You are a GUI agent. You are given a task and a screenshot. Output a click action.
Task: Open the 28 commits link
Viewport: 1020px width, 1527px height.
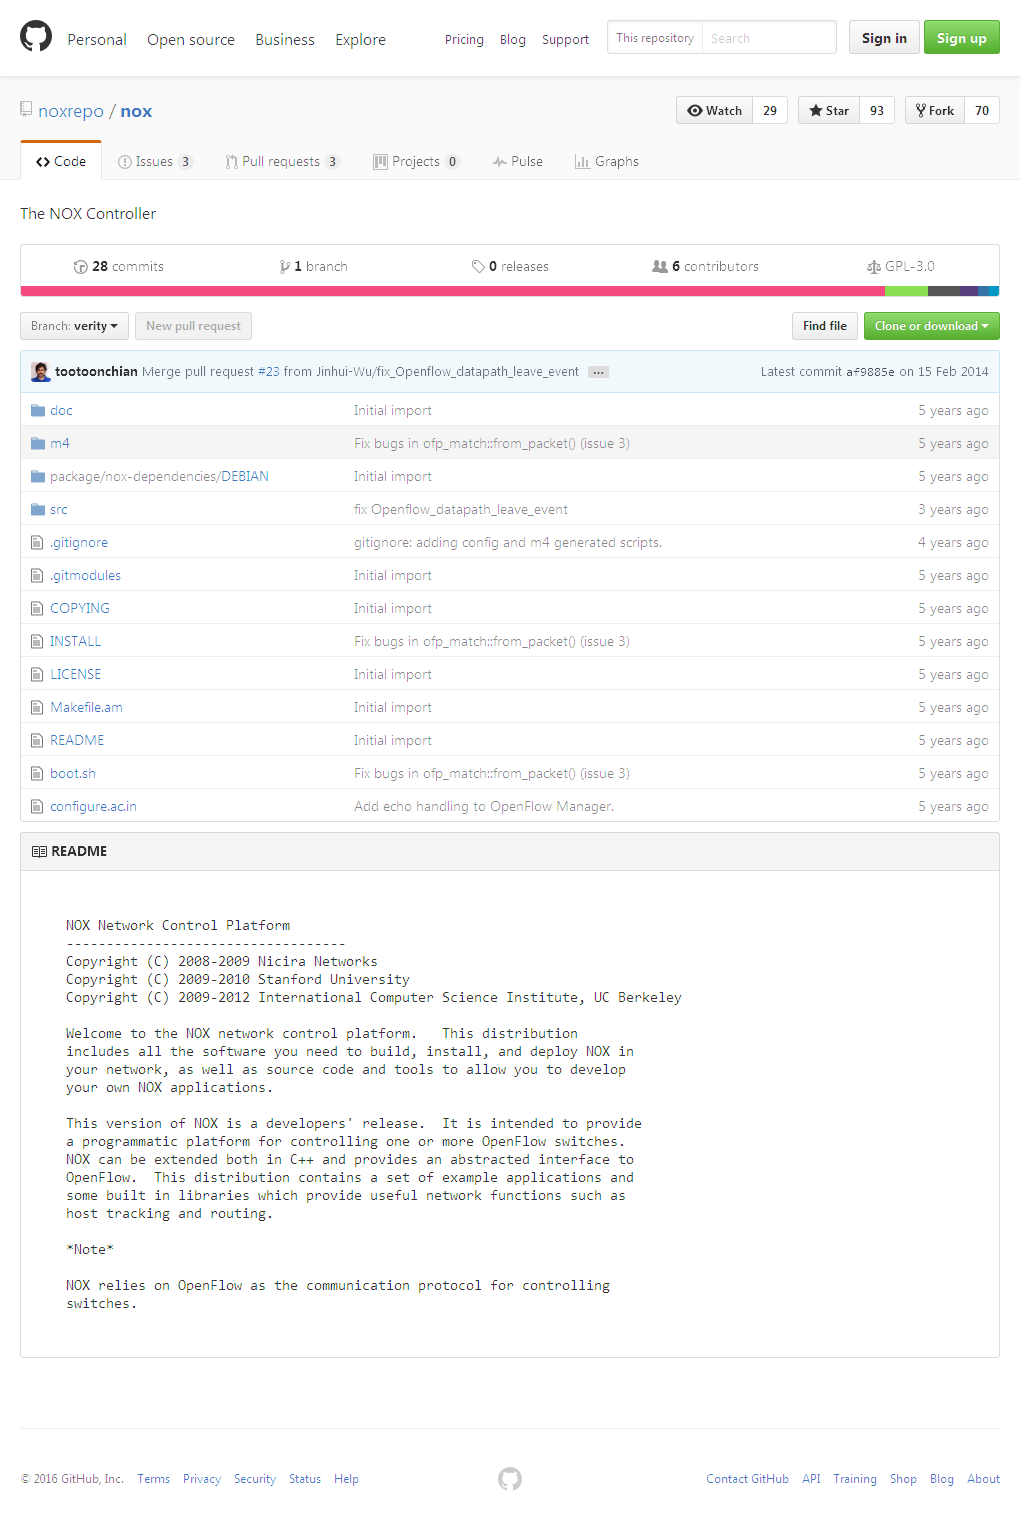[x=119, y=266]
